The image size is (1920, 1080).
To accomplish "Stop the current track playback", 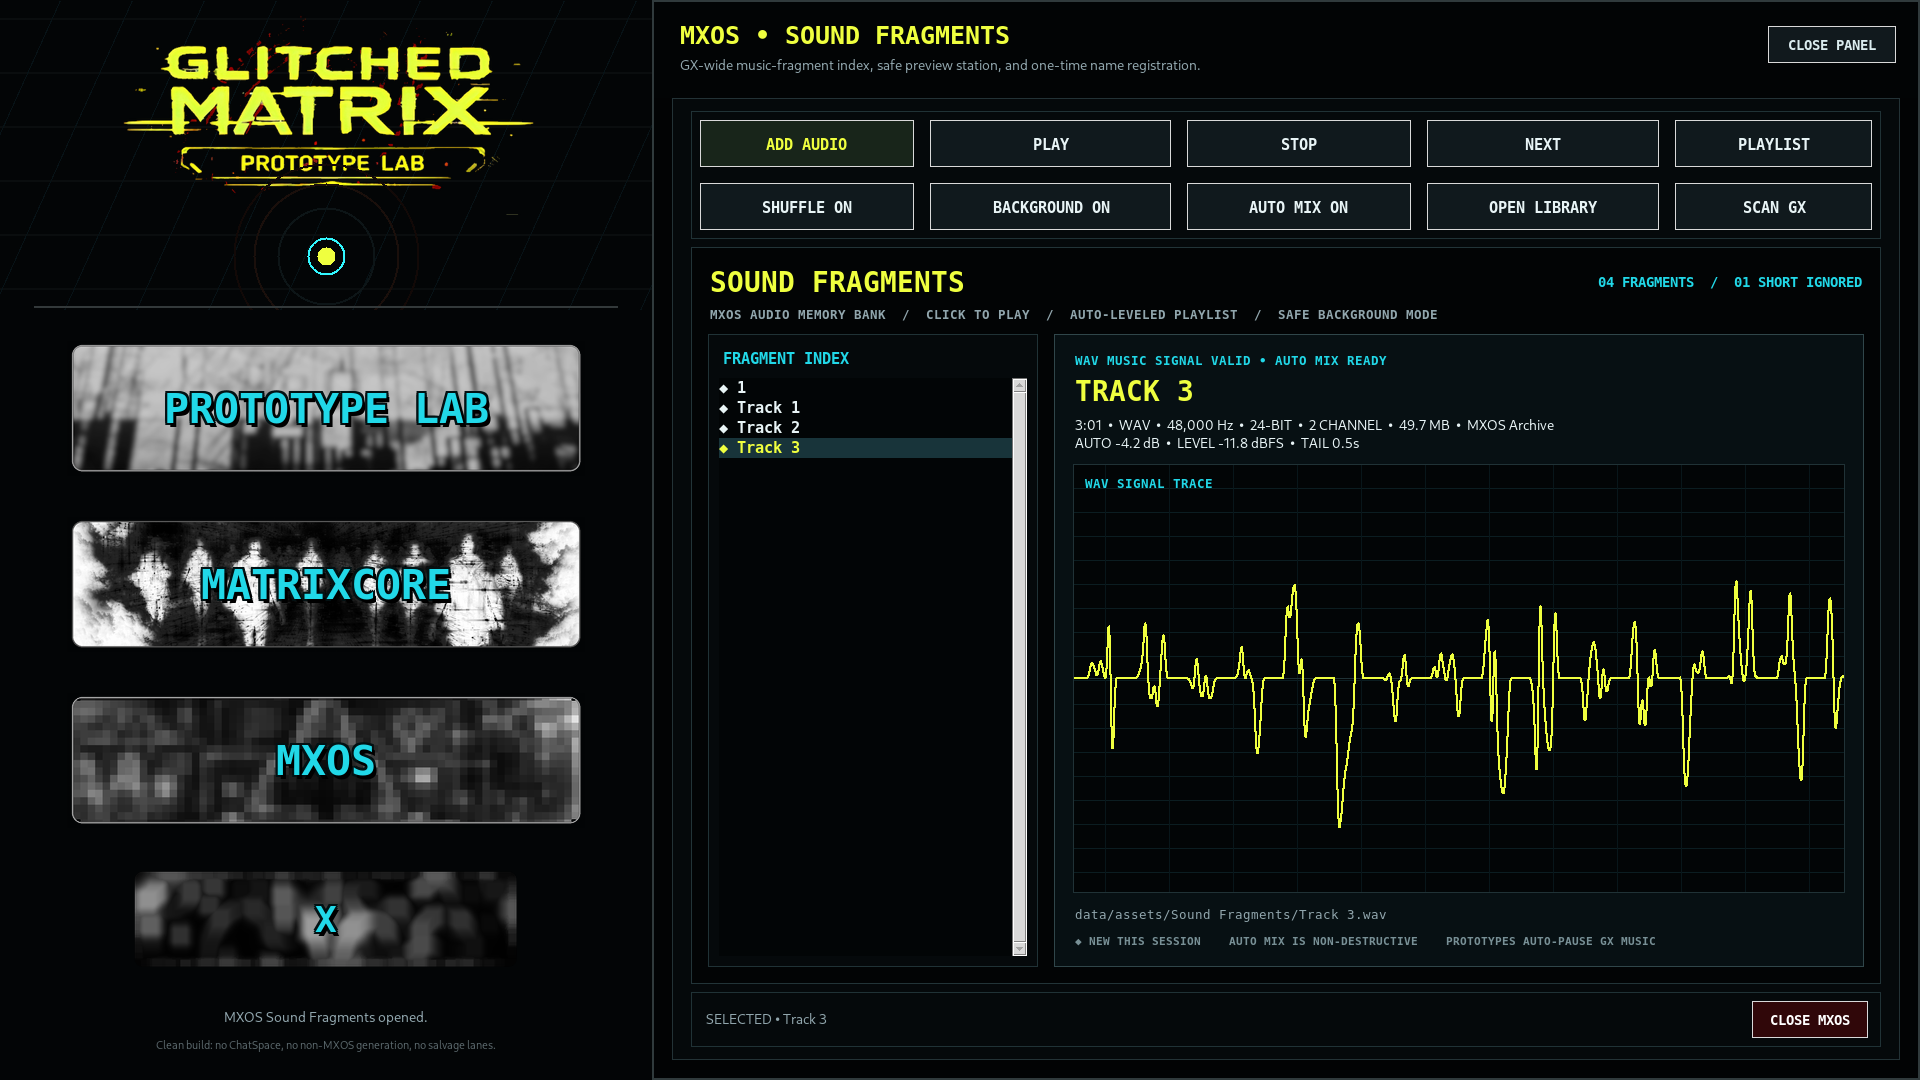I will click(x=1298, y=144).
